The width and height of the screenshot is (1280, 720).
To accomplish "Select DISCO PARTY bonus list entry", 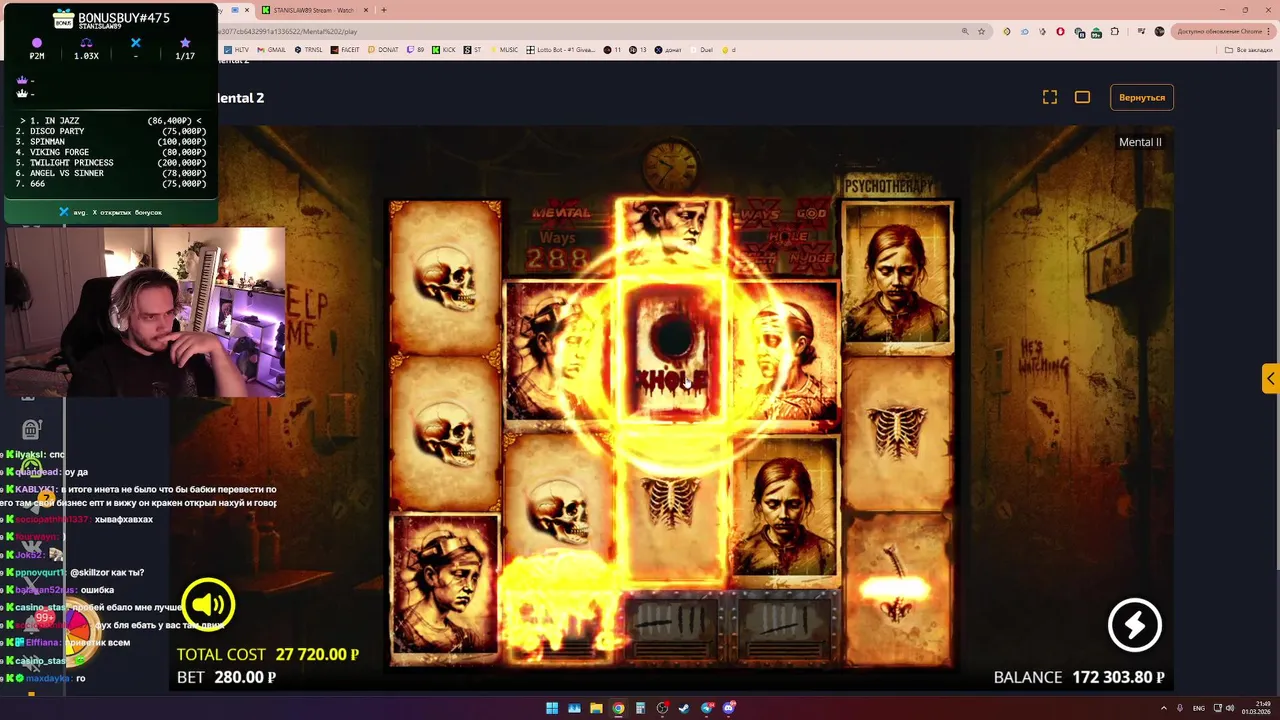I will (112, 131).
